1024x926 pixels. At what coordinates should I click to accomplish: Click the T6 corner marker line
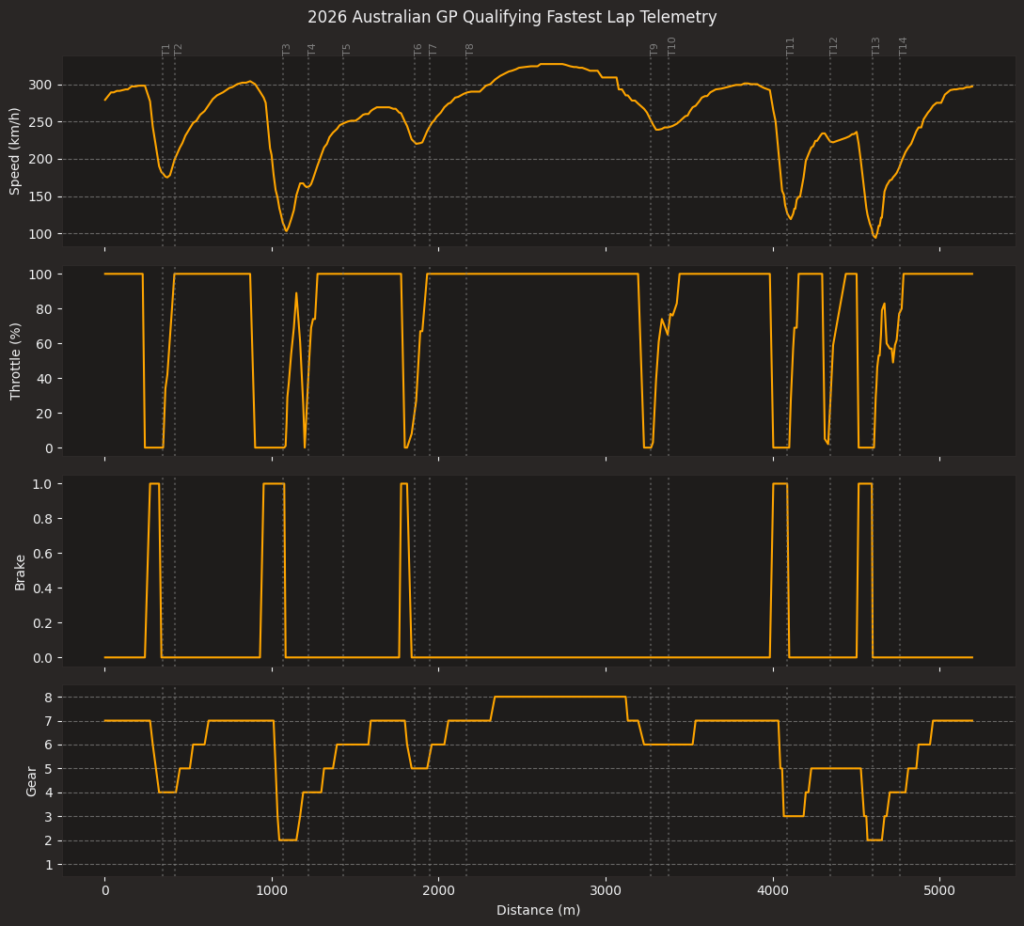[413, 150]
